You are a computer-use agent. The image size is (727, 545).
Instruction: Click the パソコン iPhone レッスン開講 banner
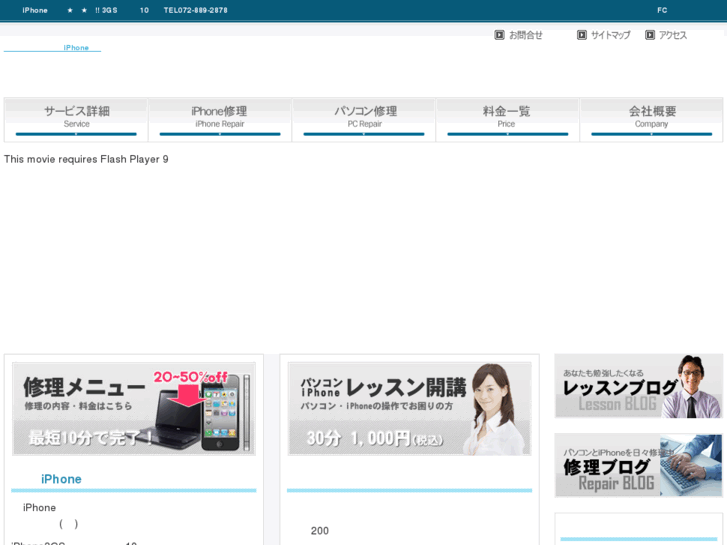tap(409, 409)
